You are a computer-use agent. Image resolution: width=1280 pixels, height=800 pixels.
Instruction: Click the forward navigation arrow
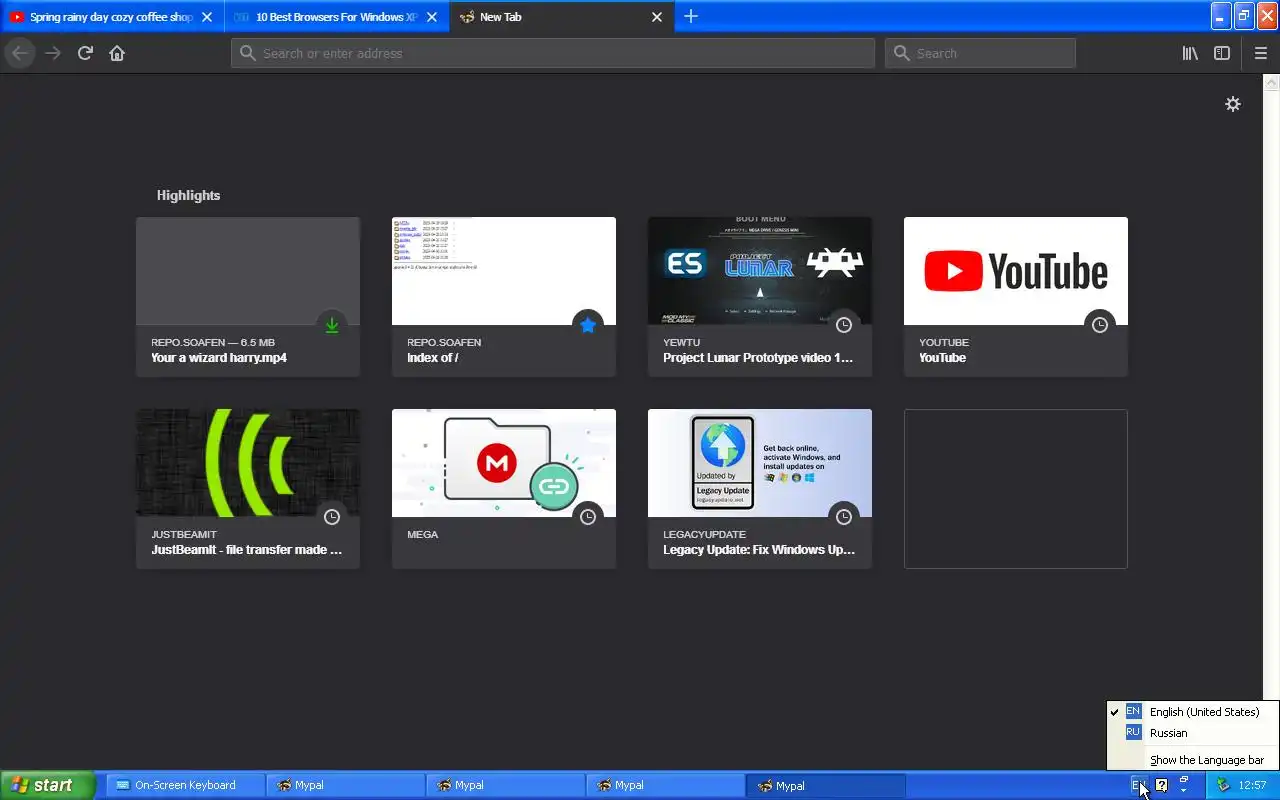coord(53,53)
